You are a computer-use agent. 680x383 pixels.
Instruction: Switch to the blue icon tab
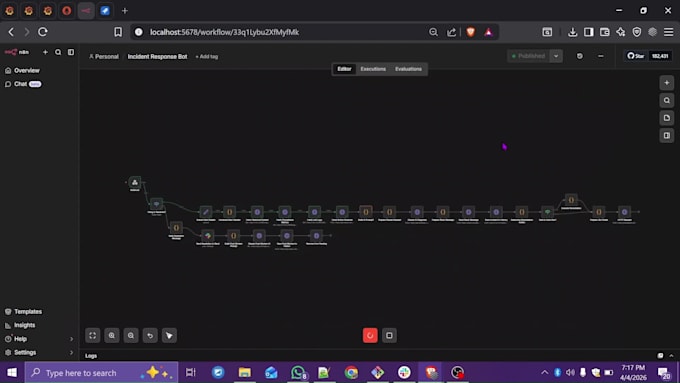click(105, 11)
